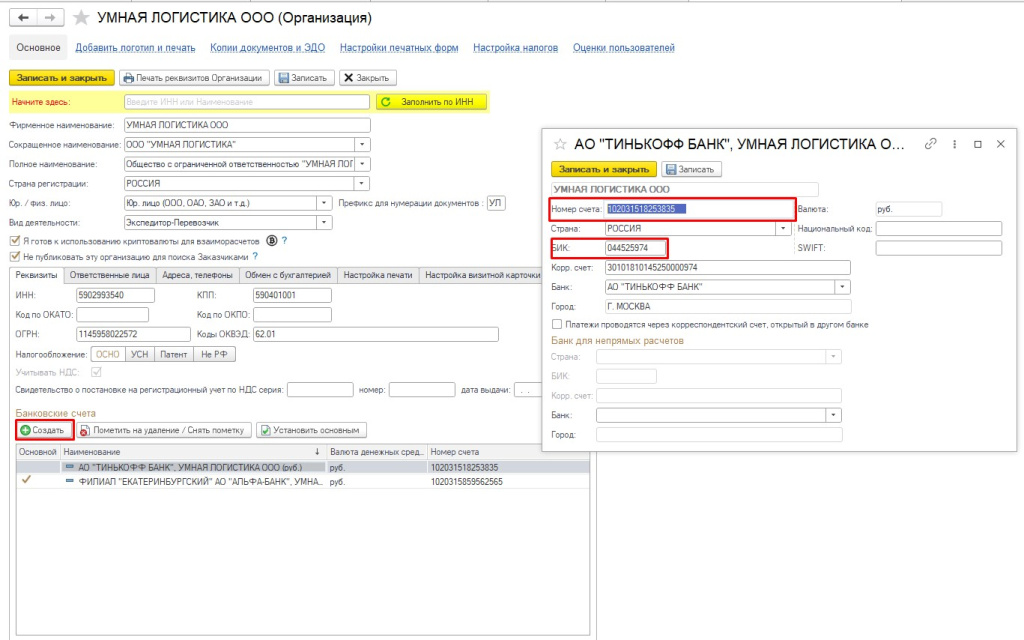Expand Юр. / физ. лицо dropdown
This screenshot has height=640, width=1024.
pos(324,203)
